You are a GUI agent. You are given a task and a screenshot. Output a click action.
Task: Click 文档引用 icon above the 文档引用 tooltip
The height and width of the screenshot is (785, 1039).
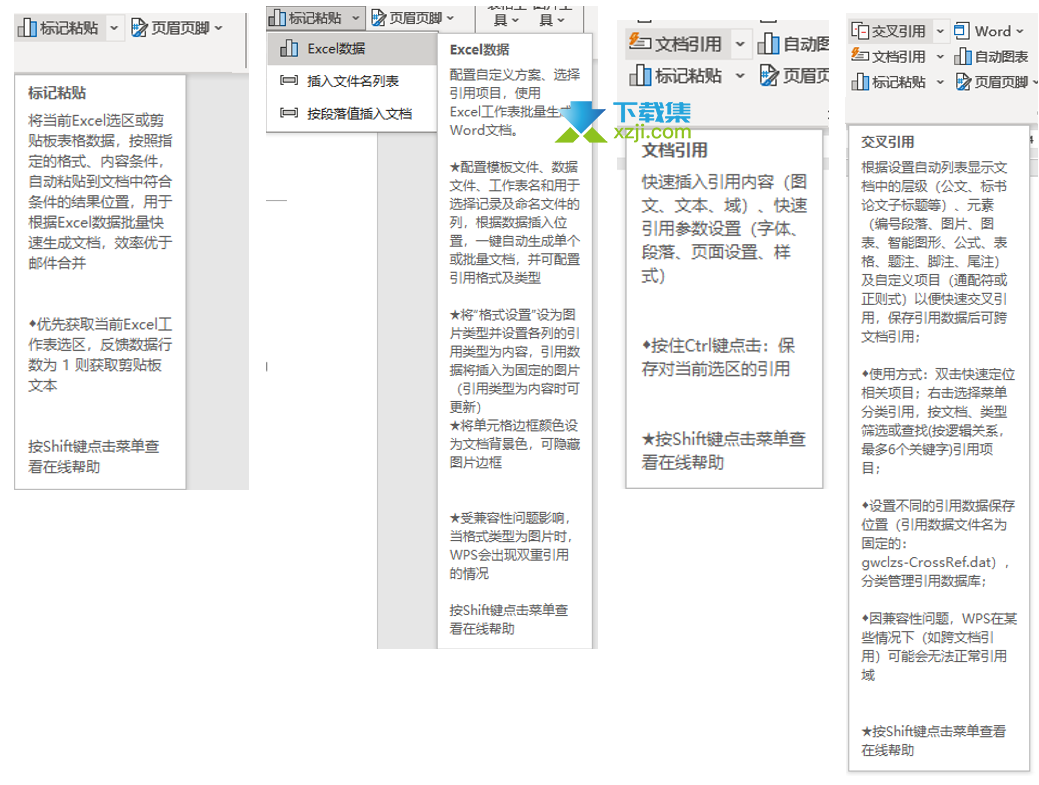tap(639, 42)
